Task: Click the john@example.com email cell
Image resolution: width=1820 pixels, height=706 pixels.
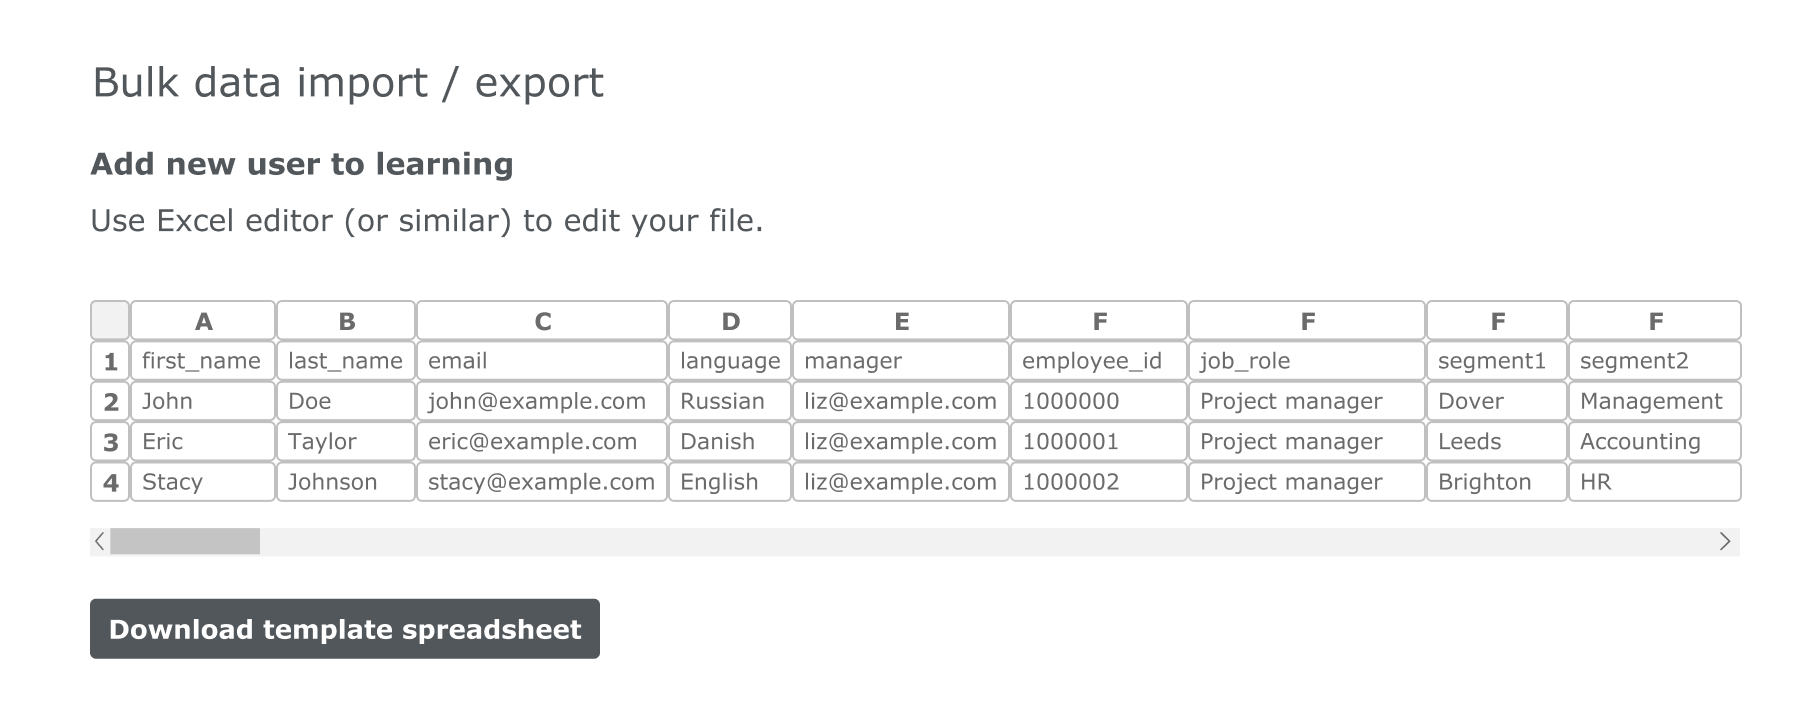Action: [x=542, y=402]
